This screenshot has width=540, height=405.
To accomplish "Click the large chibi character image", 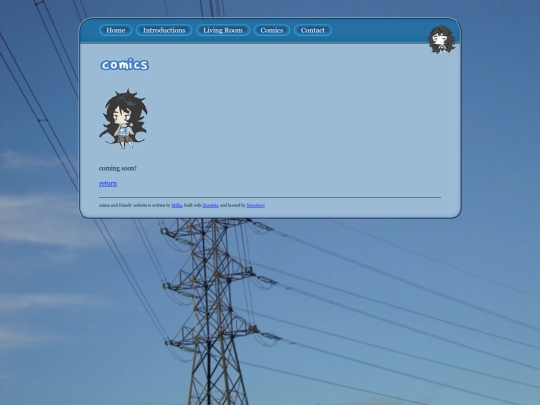I will coord(124,119).
